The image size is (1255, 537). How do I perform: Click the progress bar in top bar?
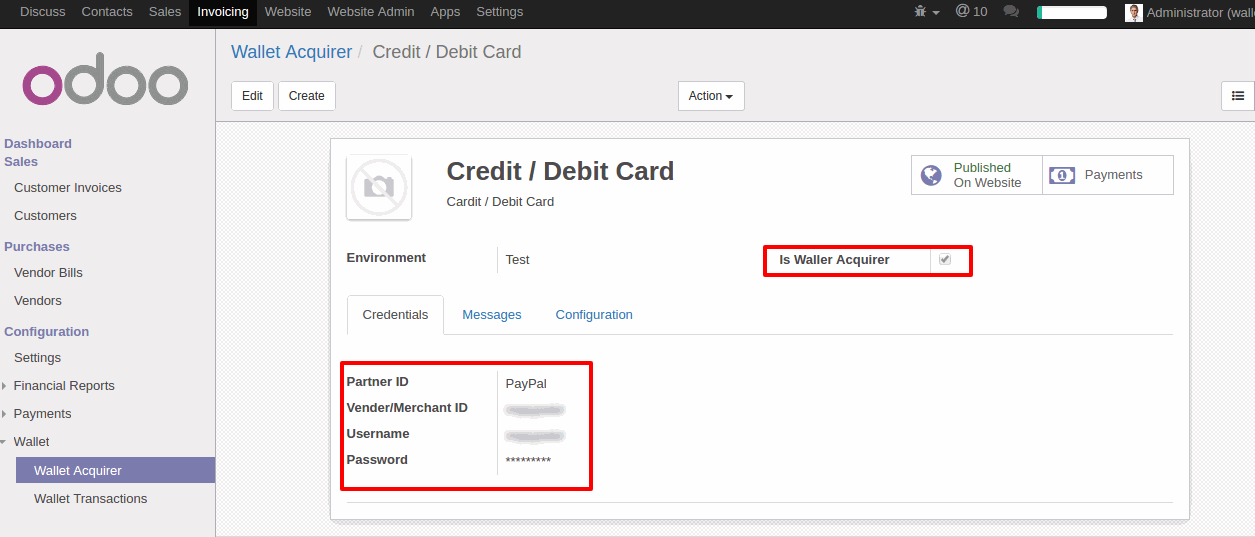1072,12
